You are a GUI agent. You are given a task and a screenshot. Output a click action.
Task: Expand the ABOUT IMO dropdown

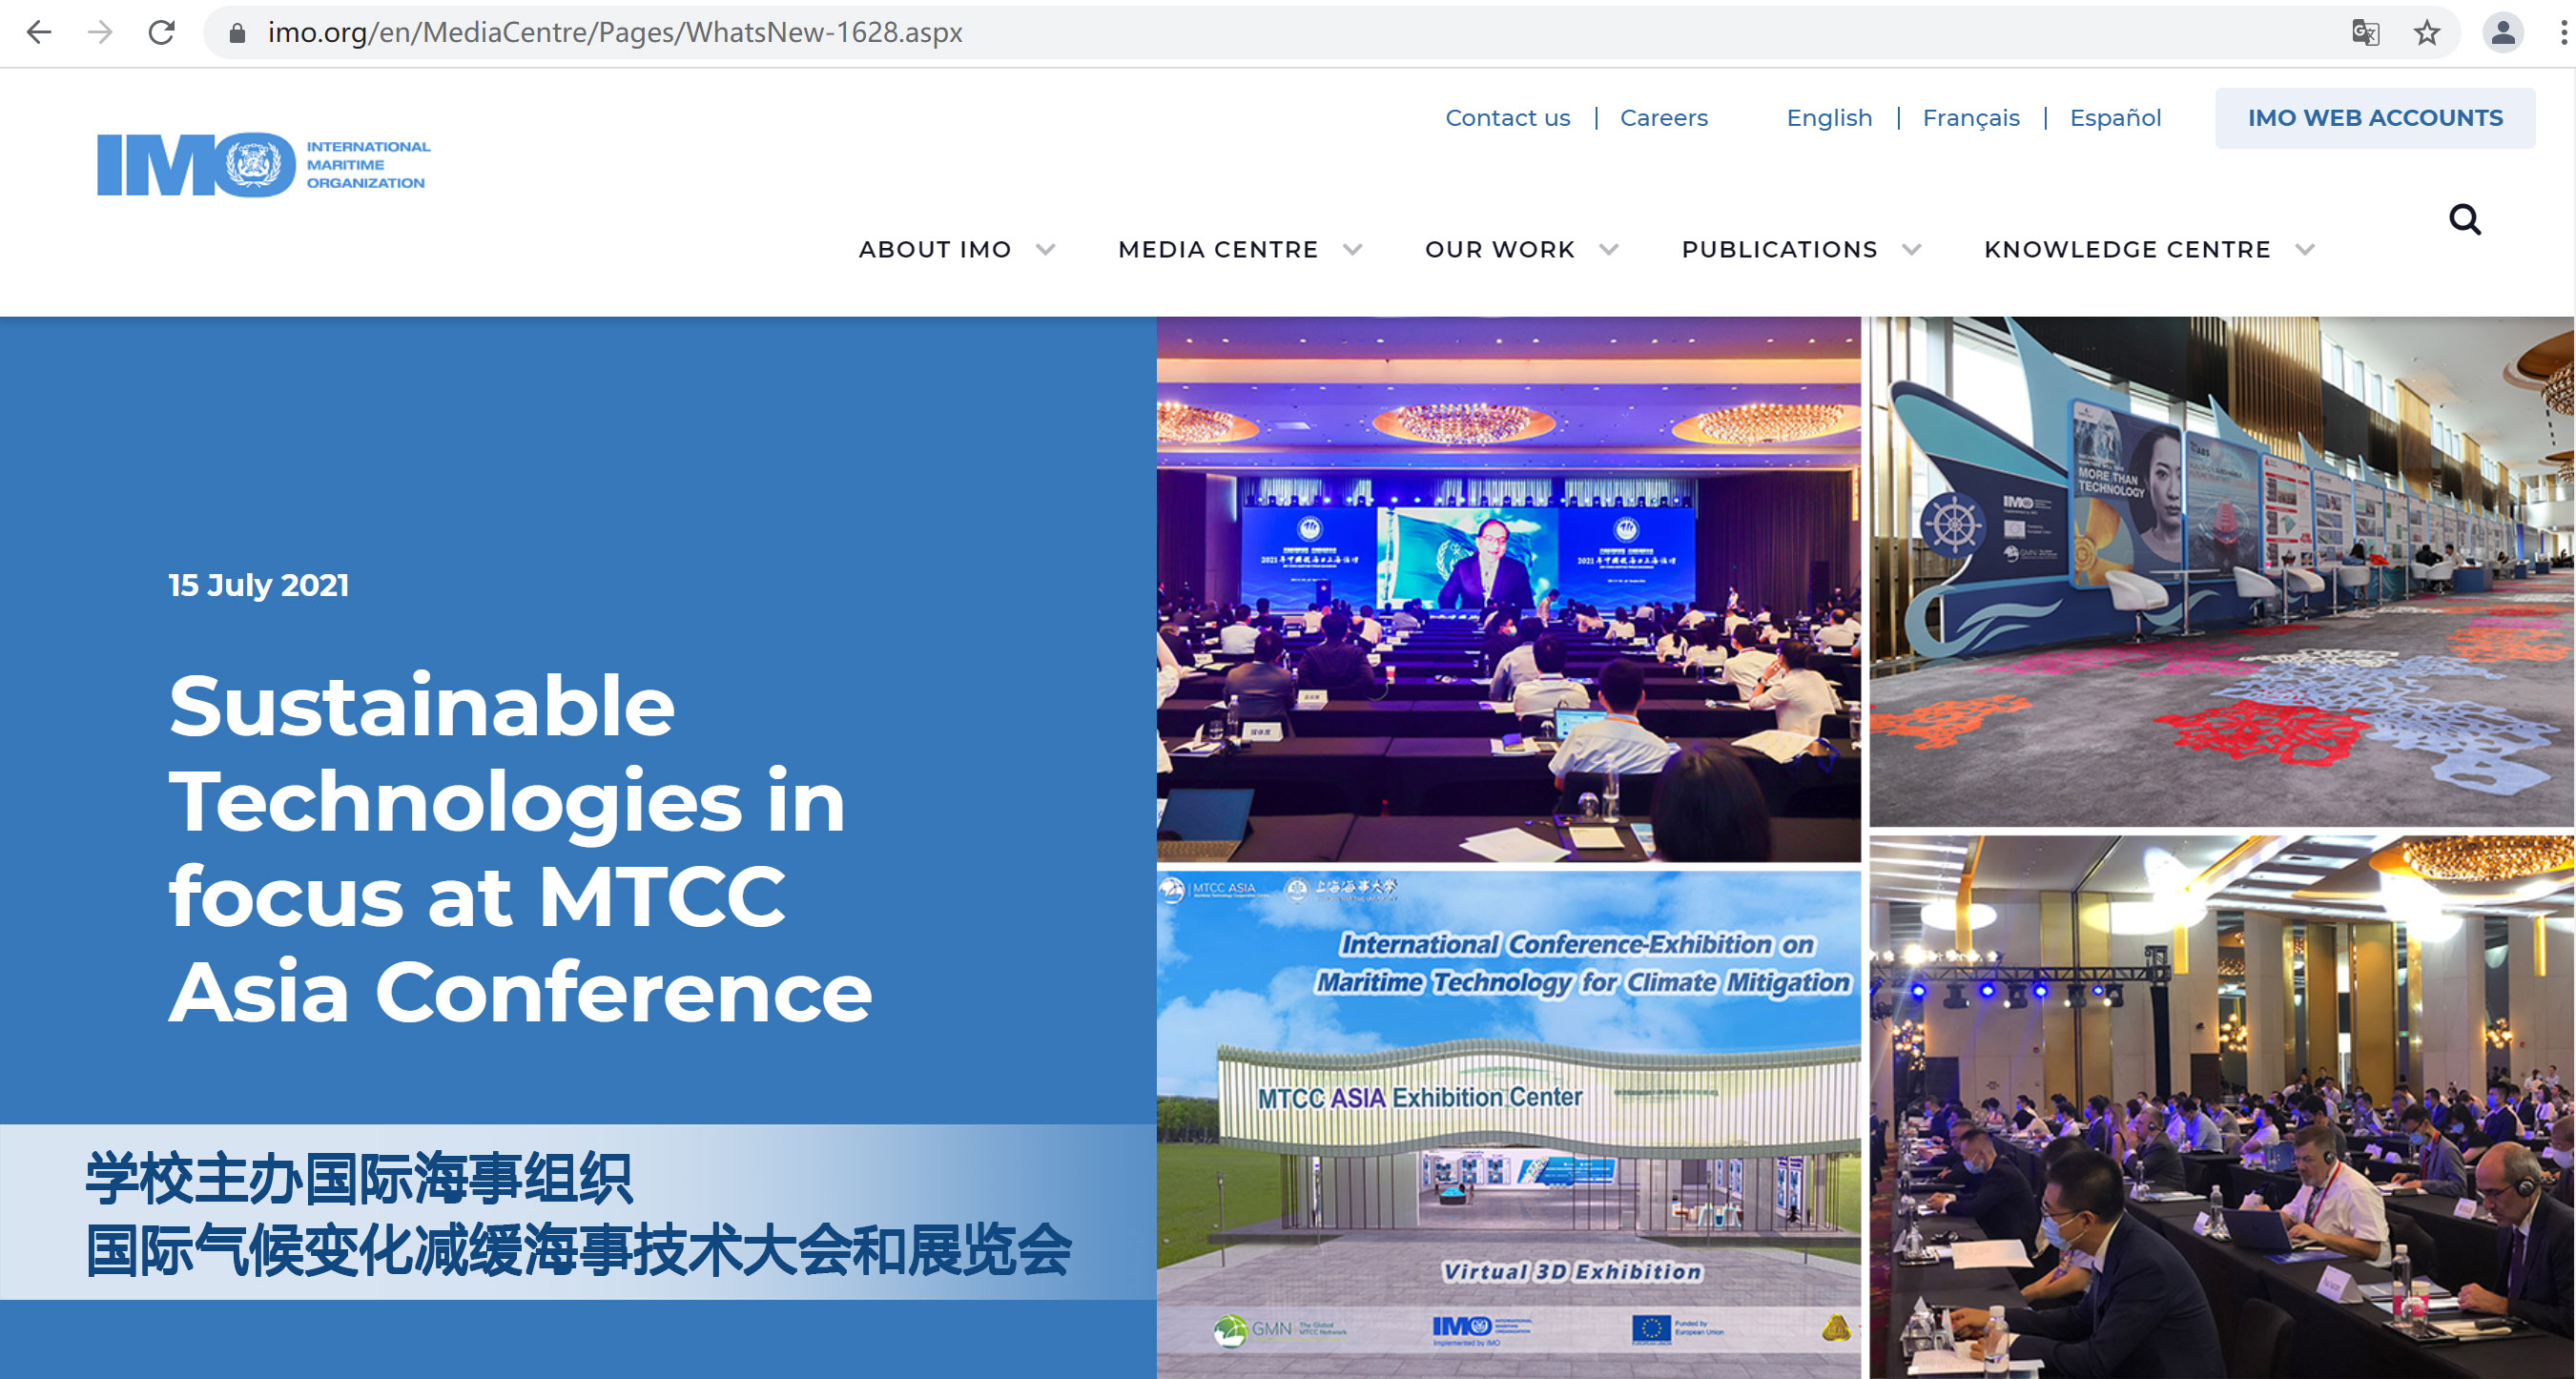[936, 249]
